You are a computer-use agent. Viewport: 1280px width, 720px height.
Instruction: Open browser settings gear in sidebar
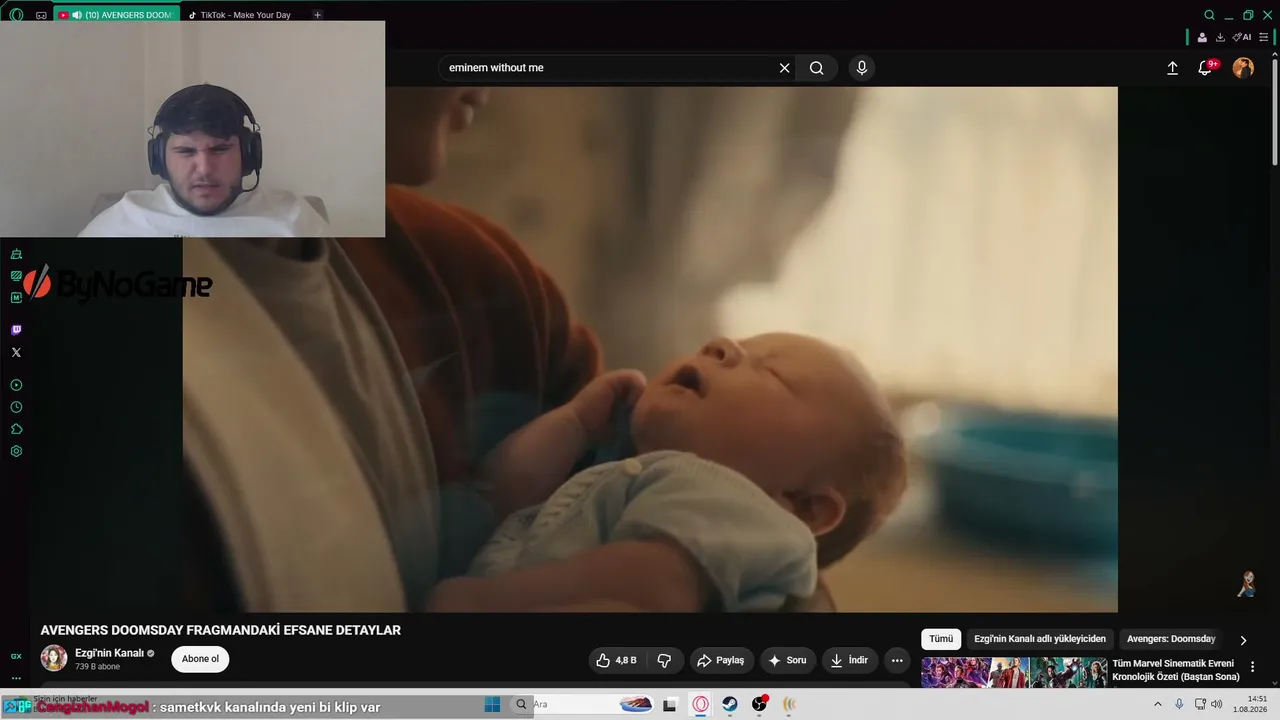click(x=16, y=451)
